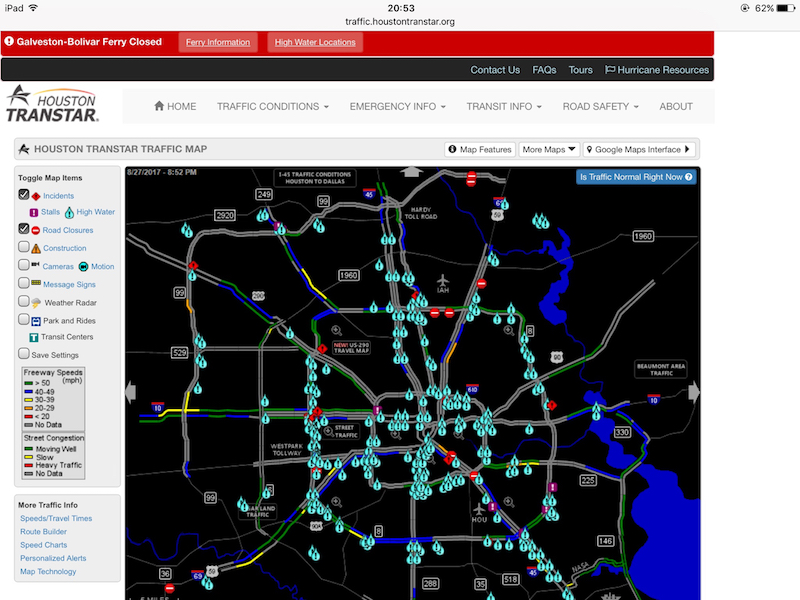Click the Message Signs icon
This screenshot has height=600, width=800.
coord(36,283)
